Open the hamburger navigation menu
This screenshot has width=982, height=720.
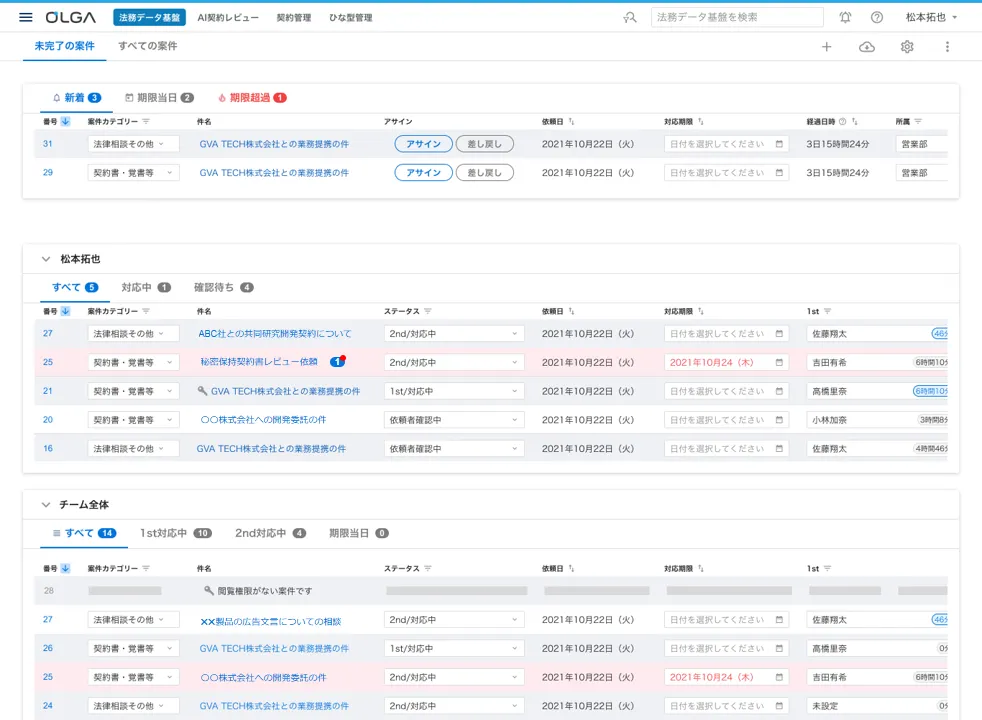(26, 17)
